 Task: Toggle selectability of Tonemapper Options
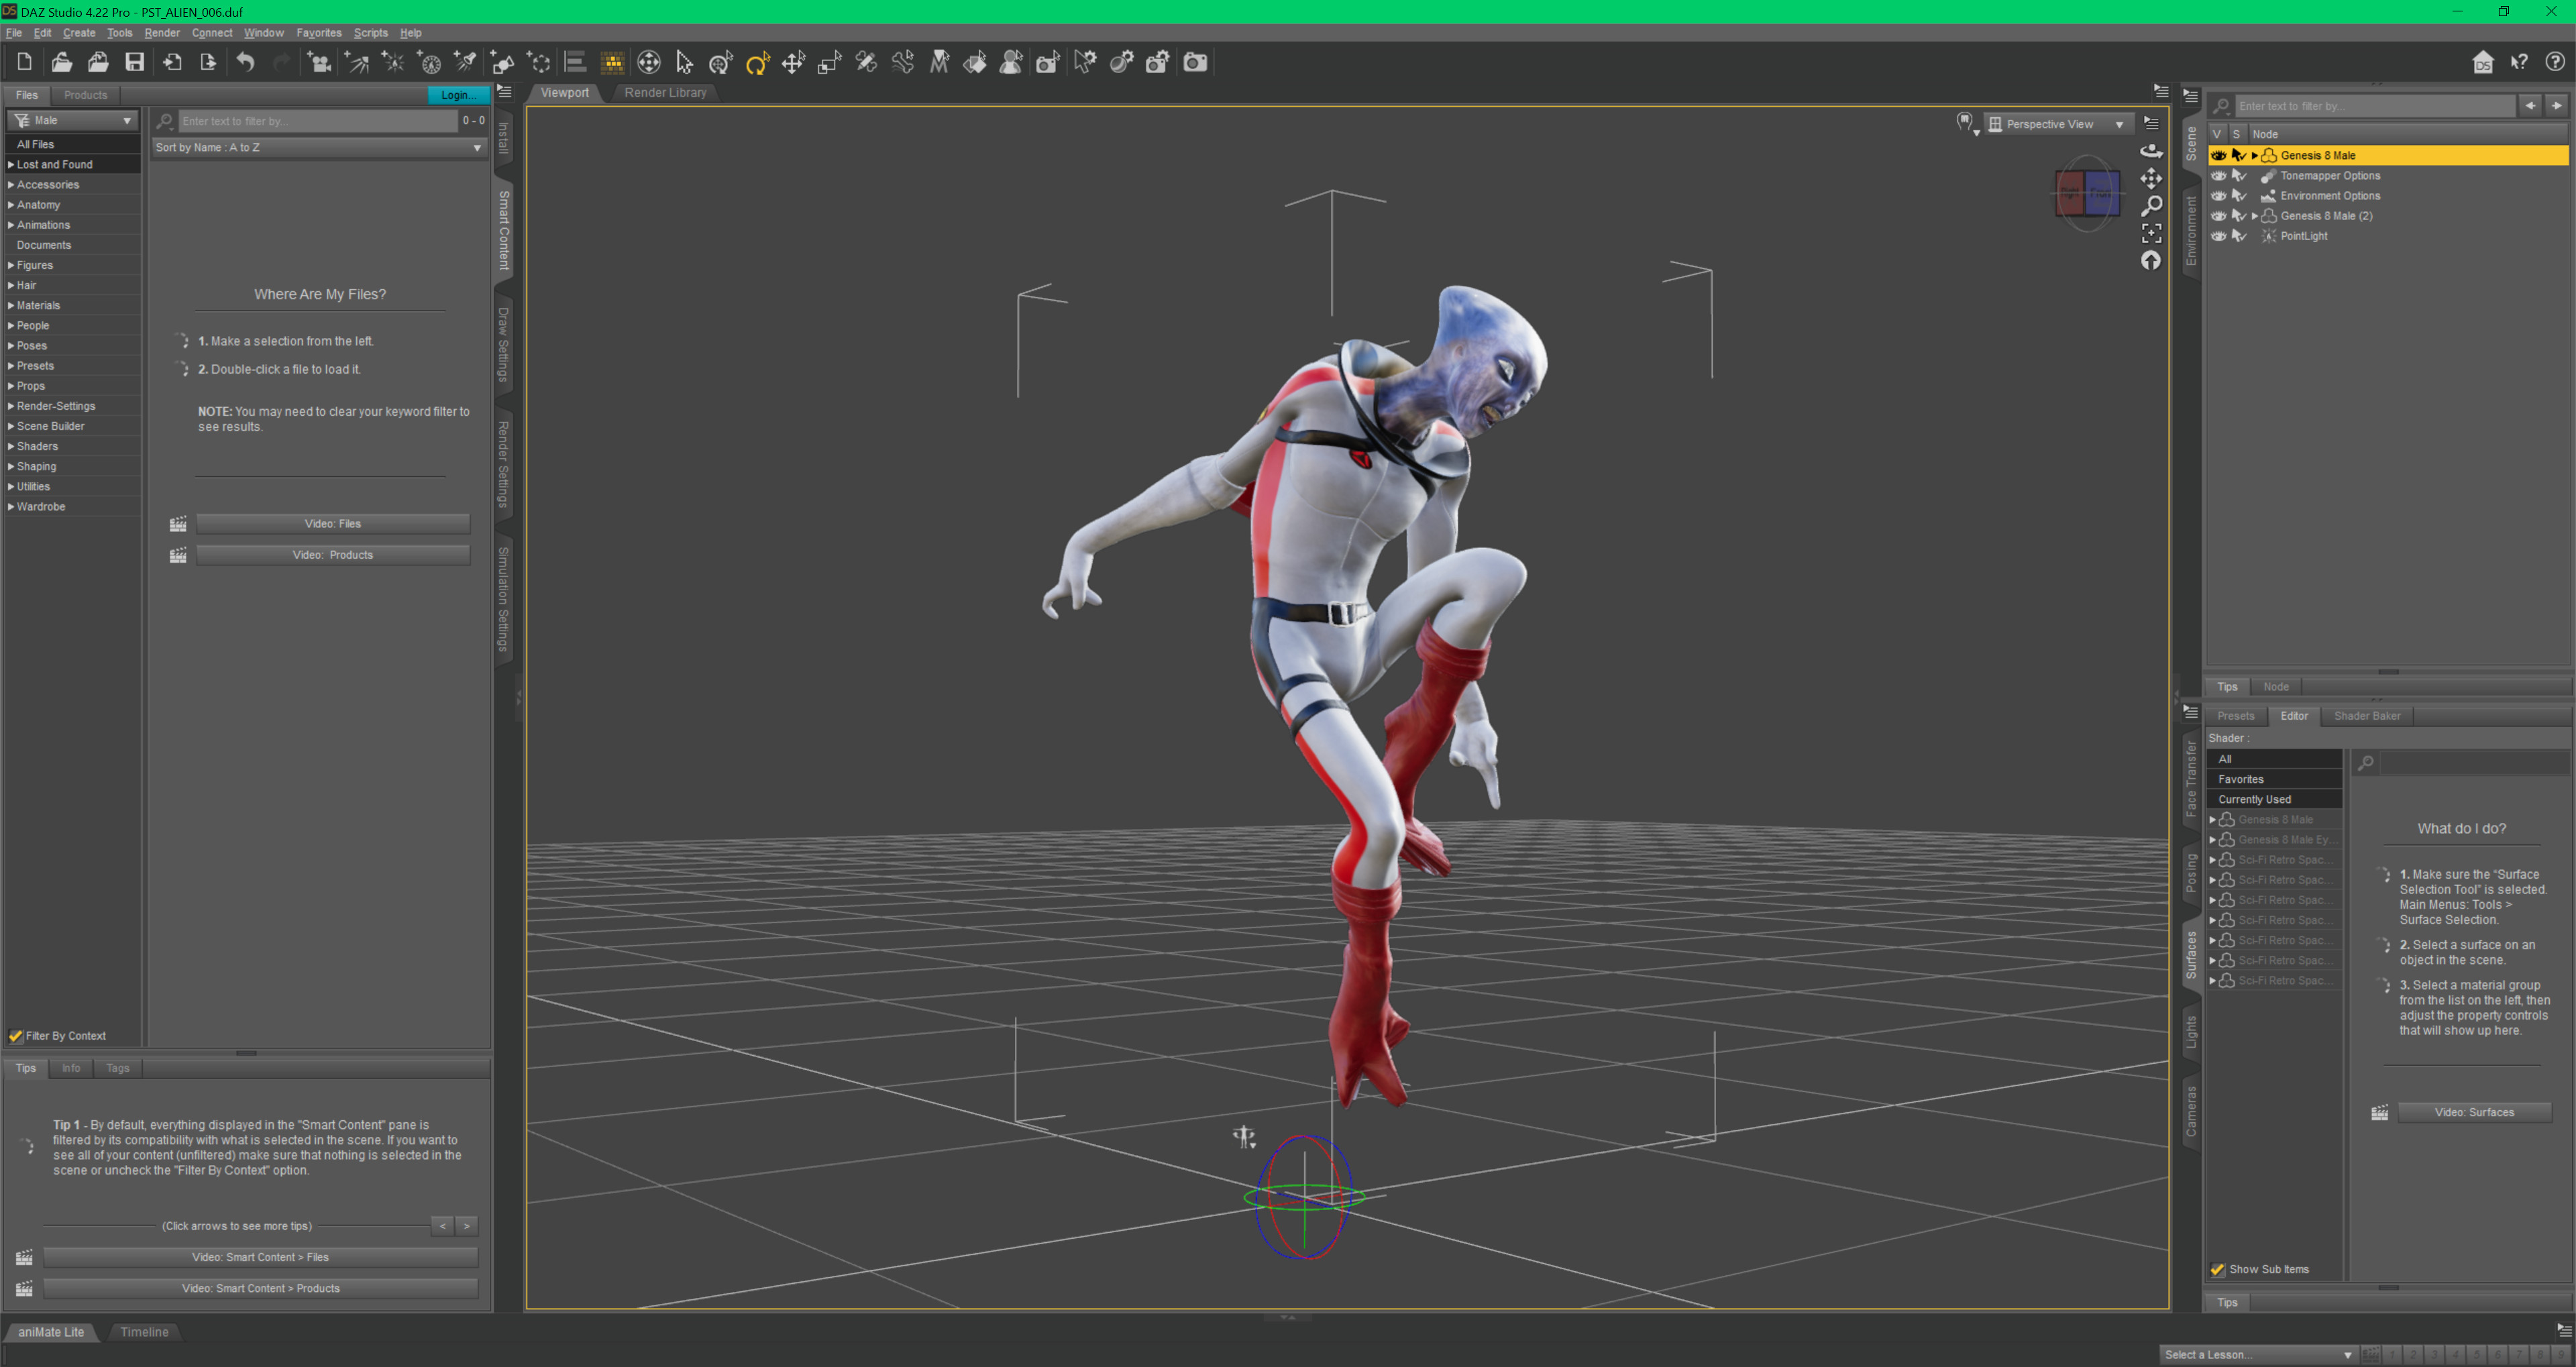2239,175
